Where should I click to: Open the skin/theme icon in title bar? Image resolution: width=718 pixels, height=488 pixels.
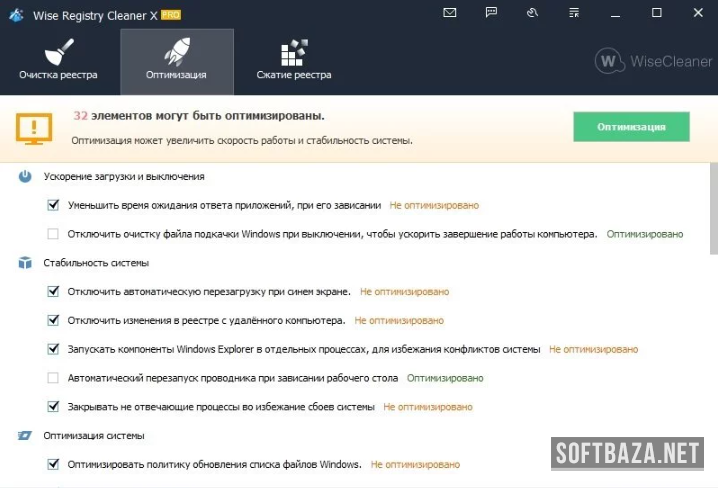click(532, 13)
